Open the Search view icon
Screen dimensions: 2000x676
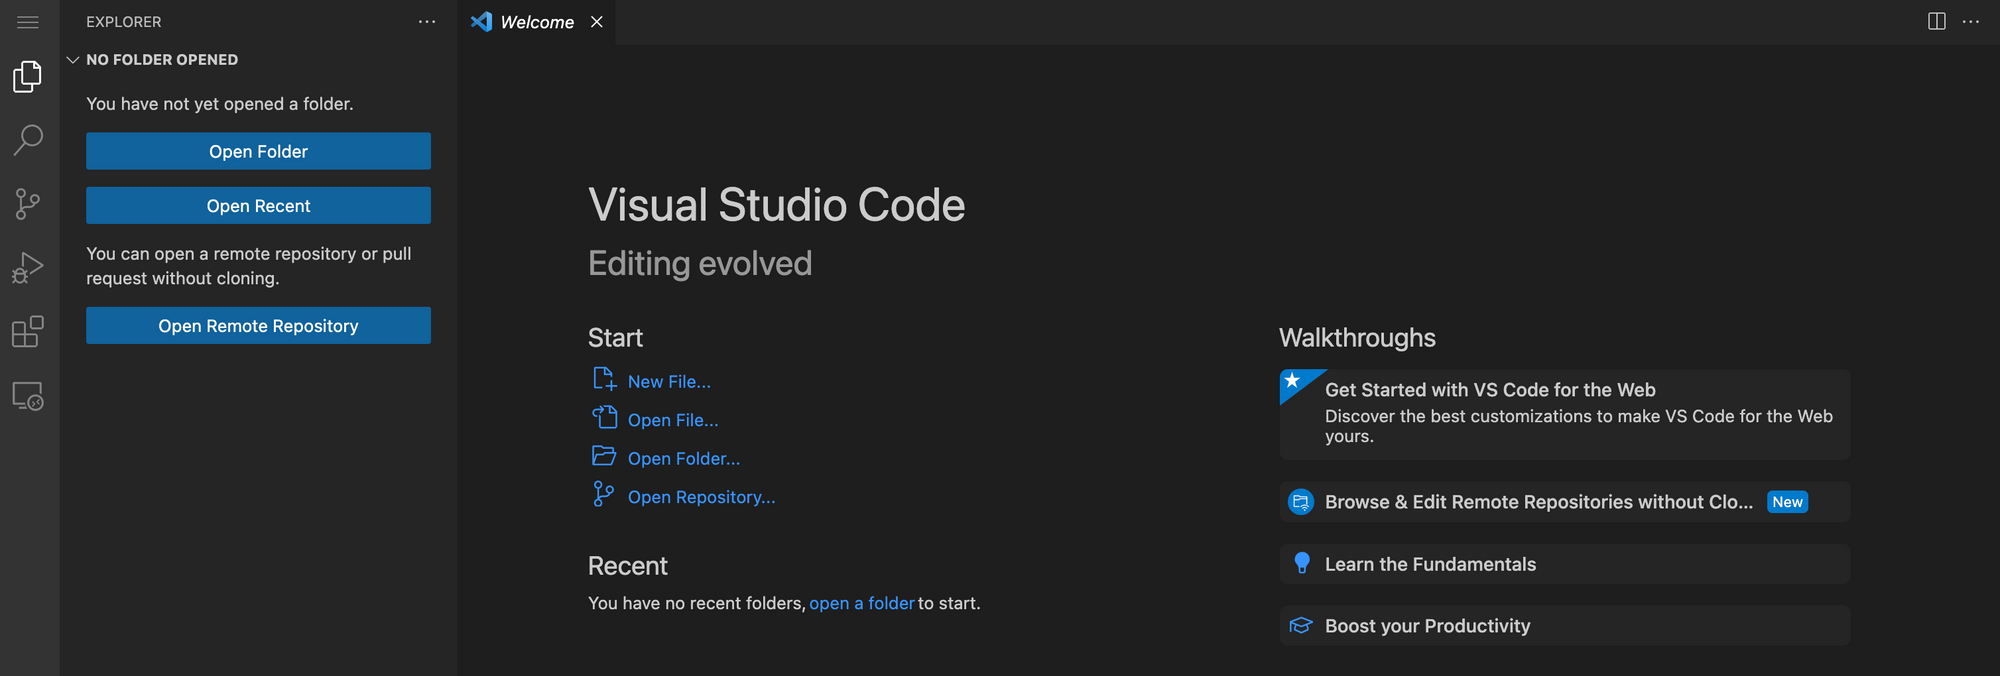tap(28, 140)
